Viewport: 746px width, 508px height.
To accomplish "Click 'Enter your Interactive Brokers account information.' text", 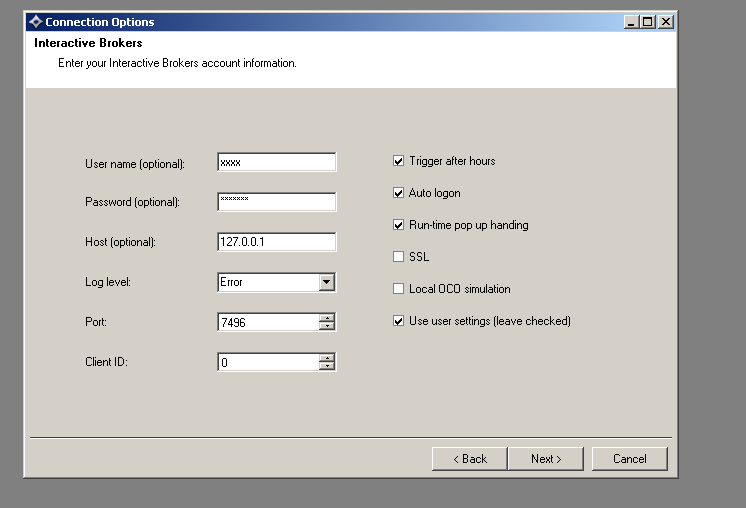I will pos(177,63).
